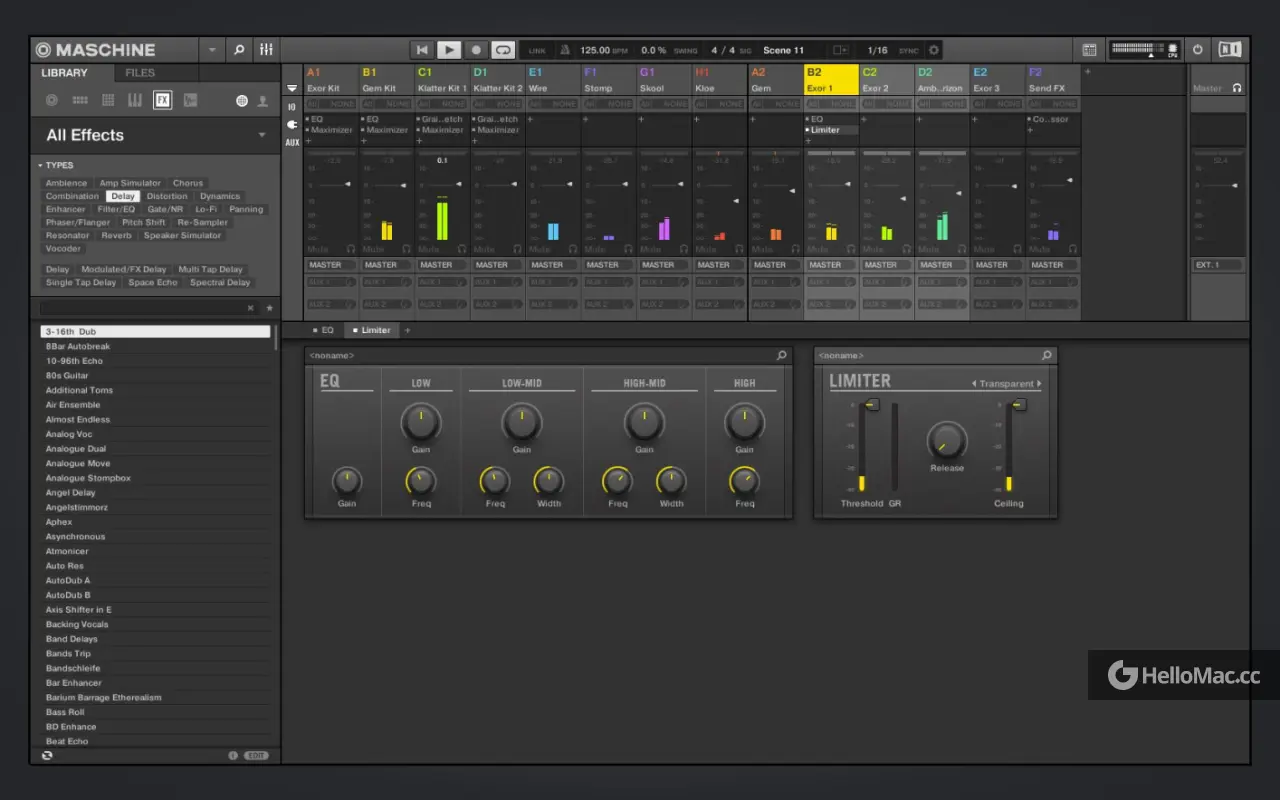This screenshot has height=800, width=1280.
Task: Click the Play button in transport
Action: (x=449, y=50)
